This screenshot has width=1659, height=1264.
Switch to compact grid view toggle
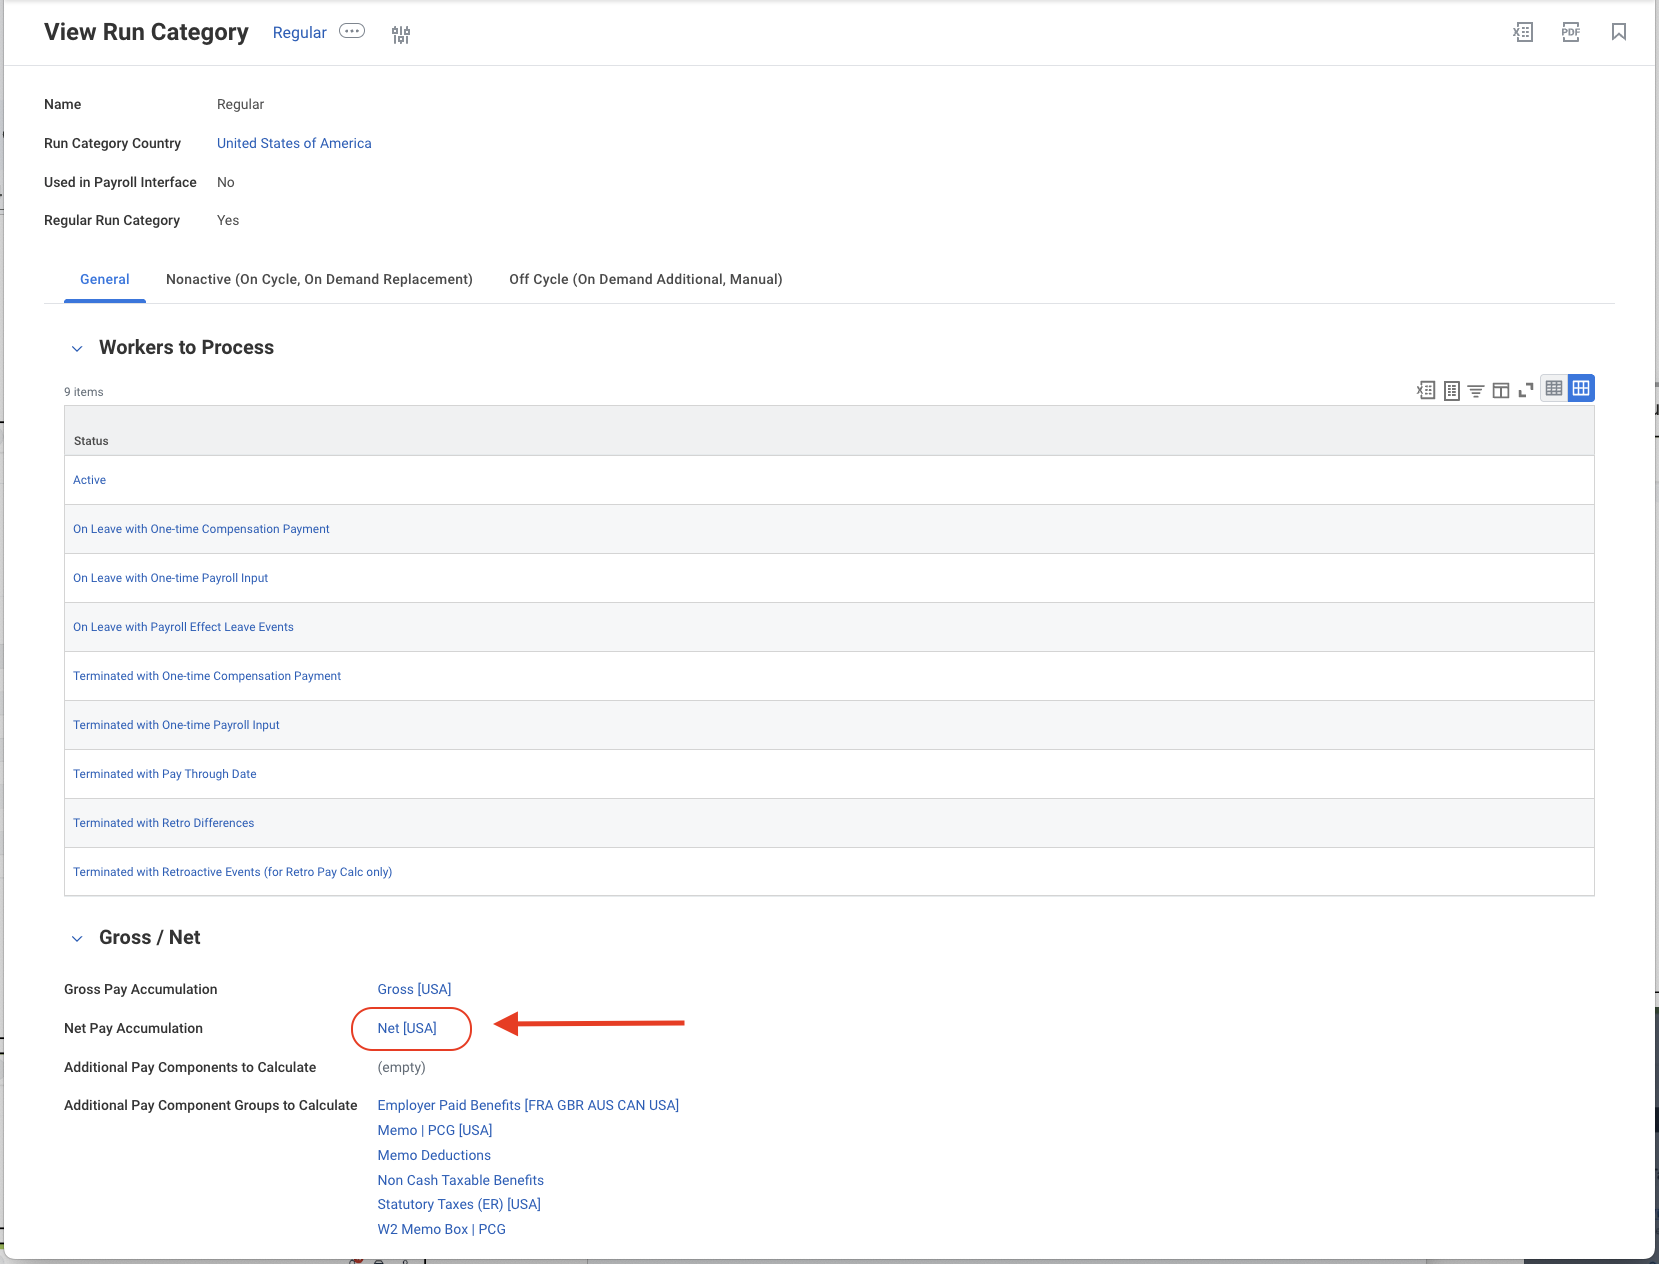[1554, 388]
